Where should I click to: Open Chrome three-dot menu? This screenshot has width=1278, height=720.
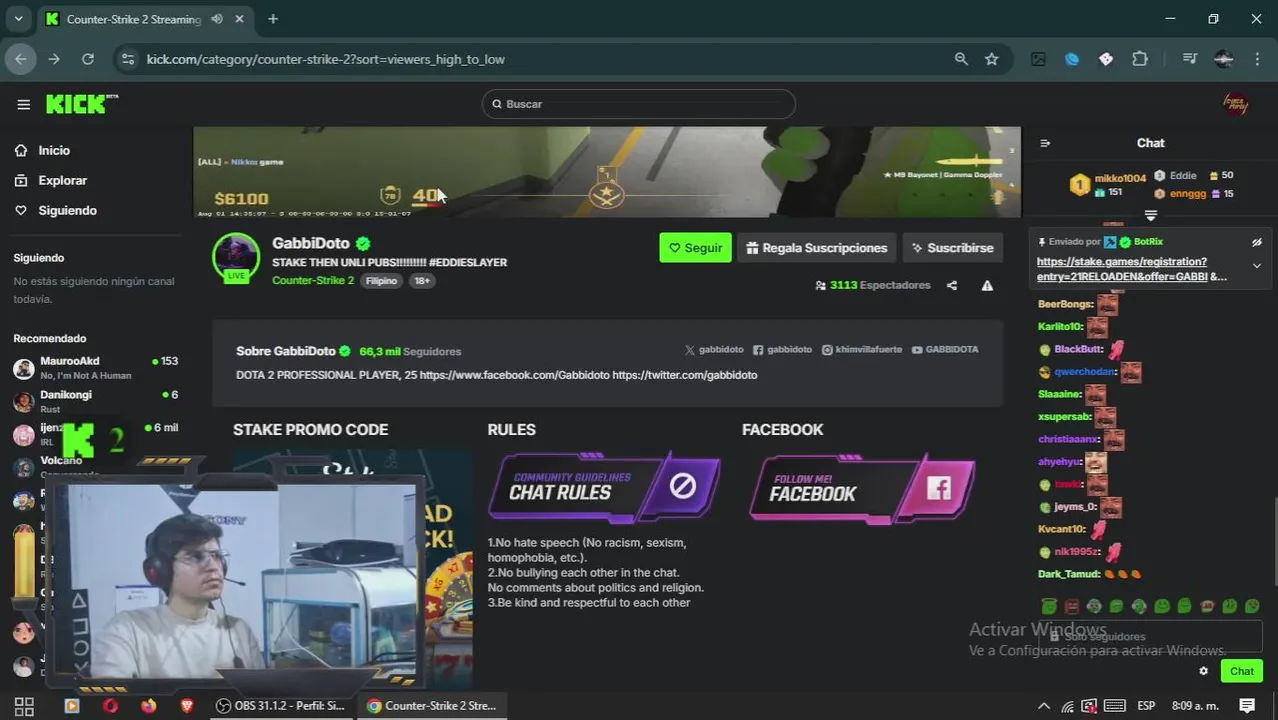pyautogui.click(x=1257, y=59)
